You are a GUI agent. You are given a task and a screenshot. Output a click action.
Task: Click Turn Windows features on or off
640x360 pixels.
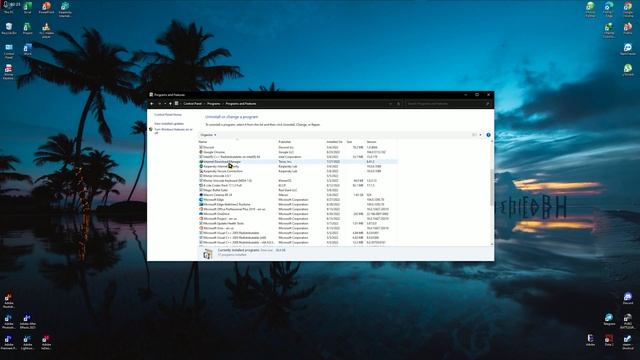coord(173,131)
